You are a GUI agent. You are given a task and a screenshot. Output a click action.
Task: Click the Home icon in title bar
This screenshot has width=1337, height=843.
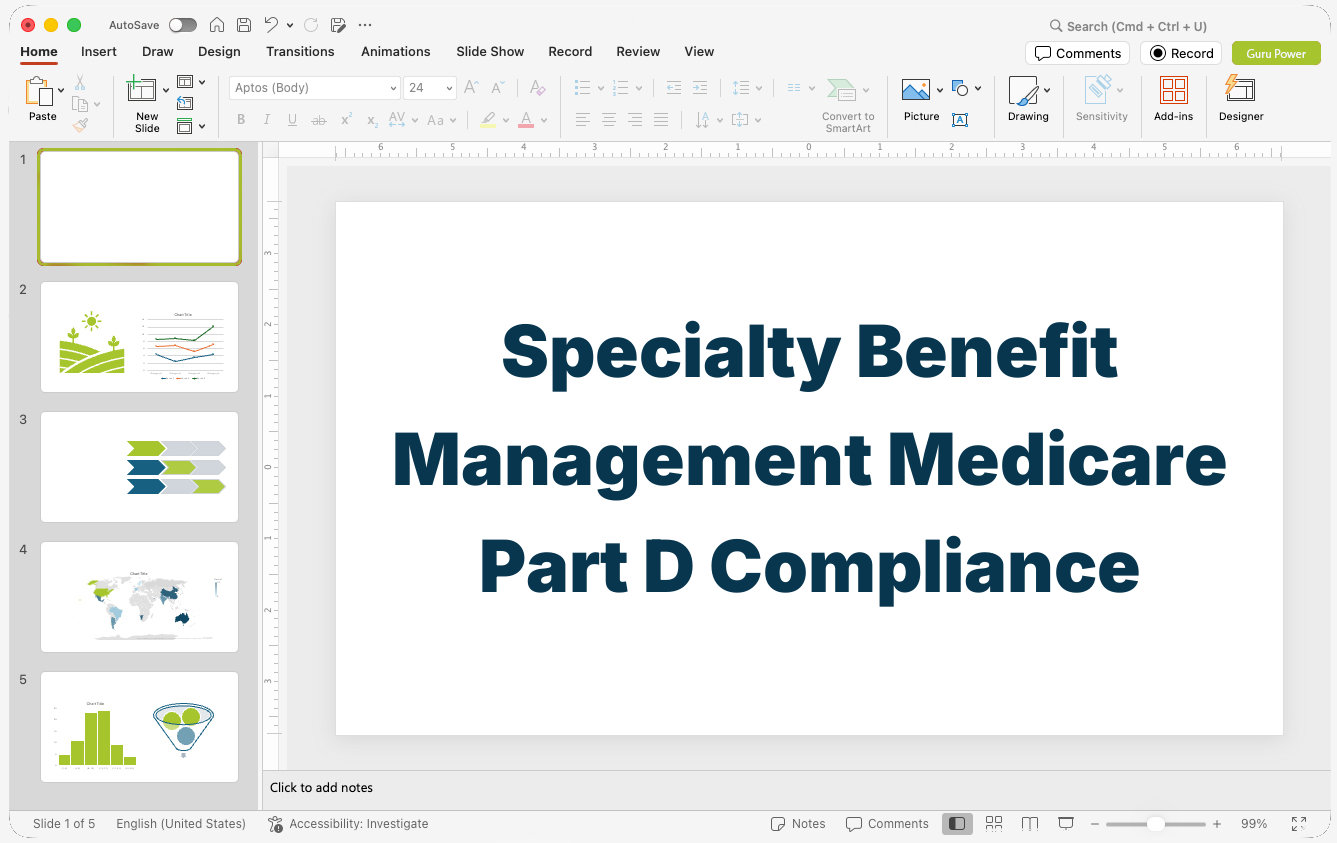(217, 25)
